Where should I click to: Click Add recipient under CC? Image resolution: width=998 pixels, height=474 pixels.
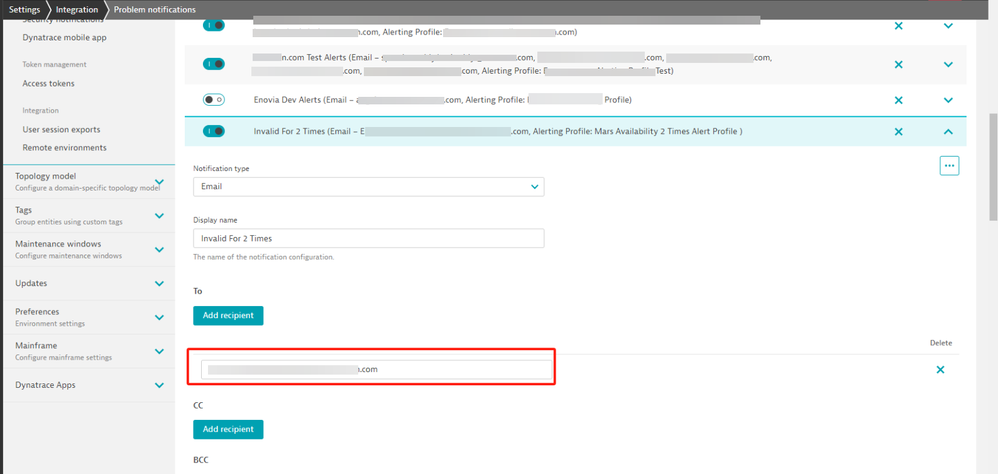pos(228,429)
